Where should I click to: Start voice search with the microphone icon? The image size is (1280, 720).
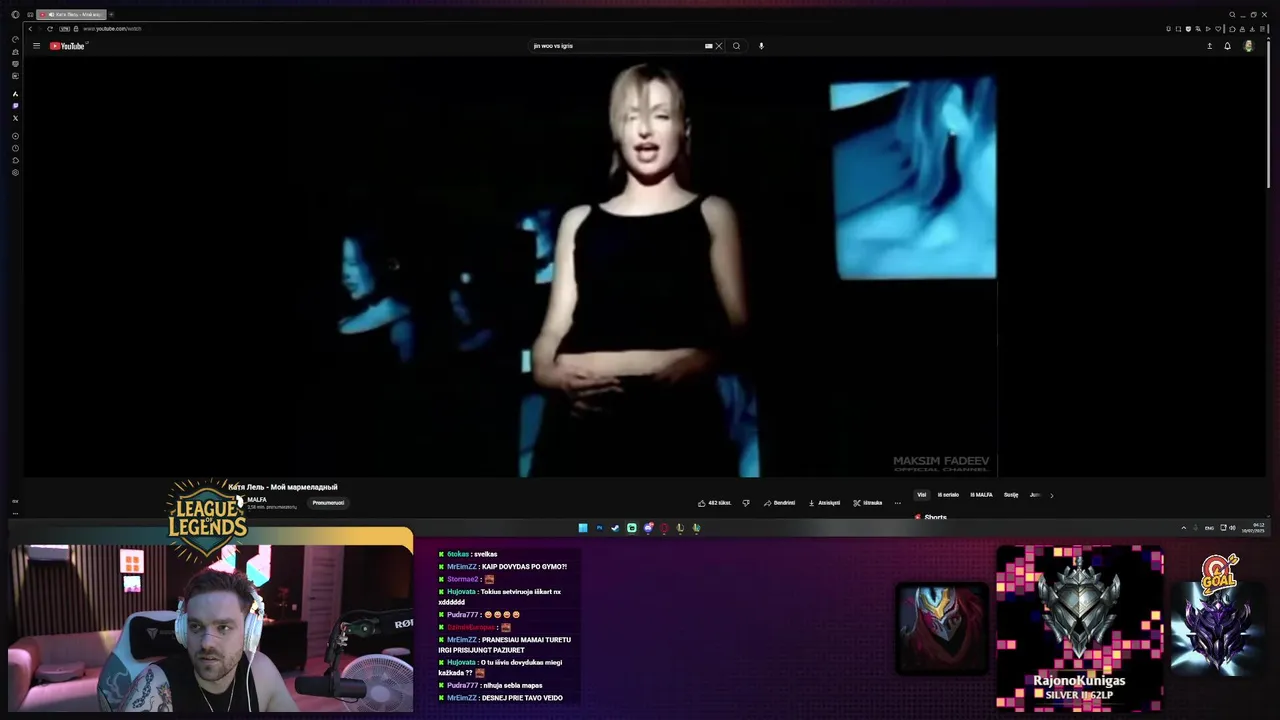761,46
